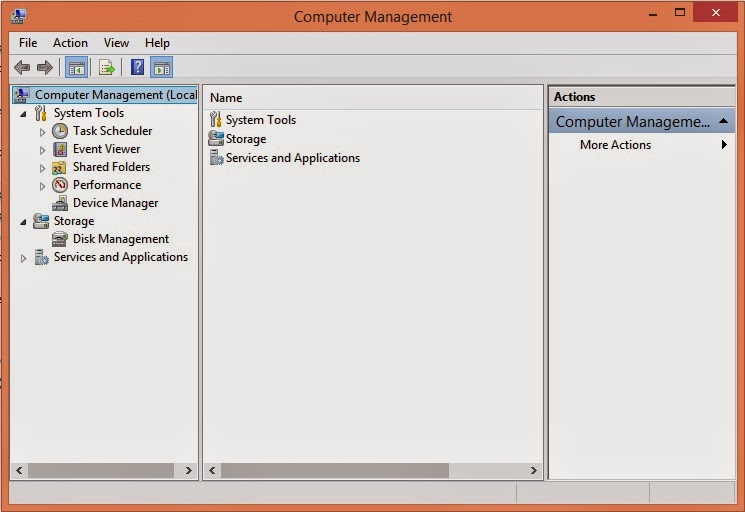The height and width of the screenshot is (512, 745).
Task: Select Computer Management (Local) root node
Action: [116, 95]
